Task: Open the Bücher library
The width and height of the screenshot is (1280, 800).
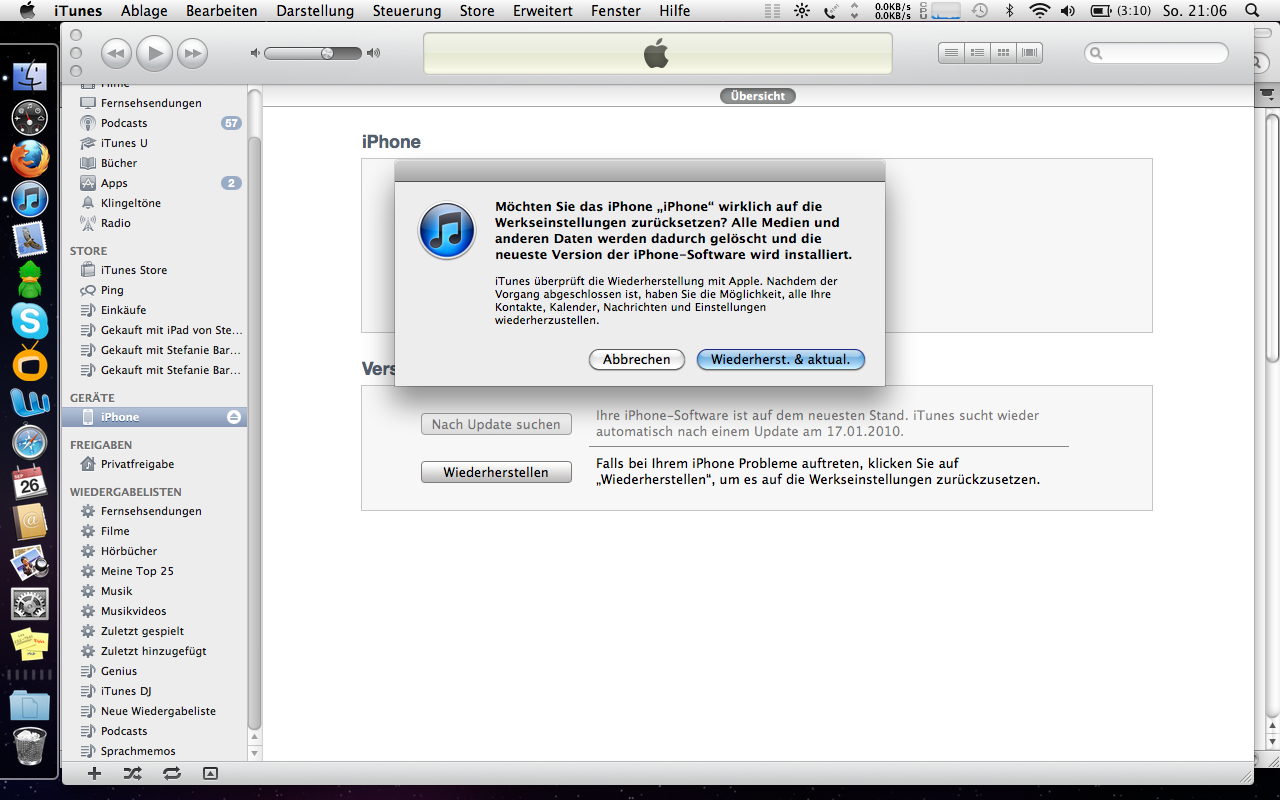Action: tap(154, 163)
